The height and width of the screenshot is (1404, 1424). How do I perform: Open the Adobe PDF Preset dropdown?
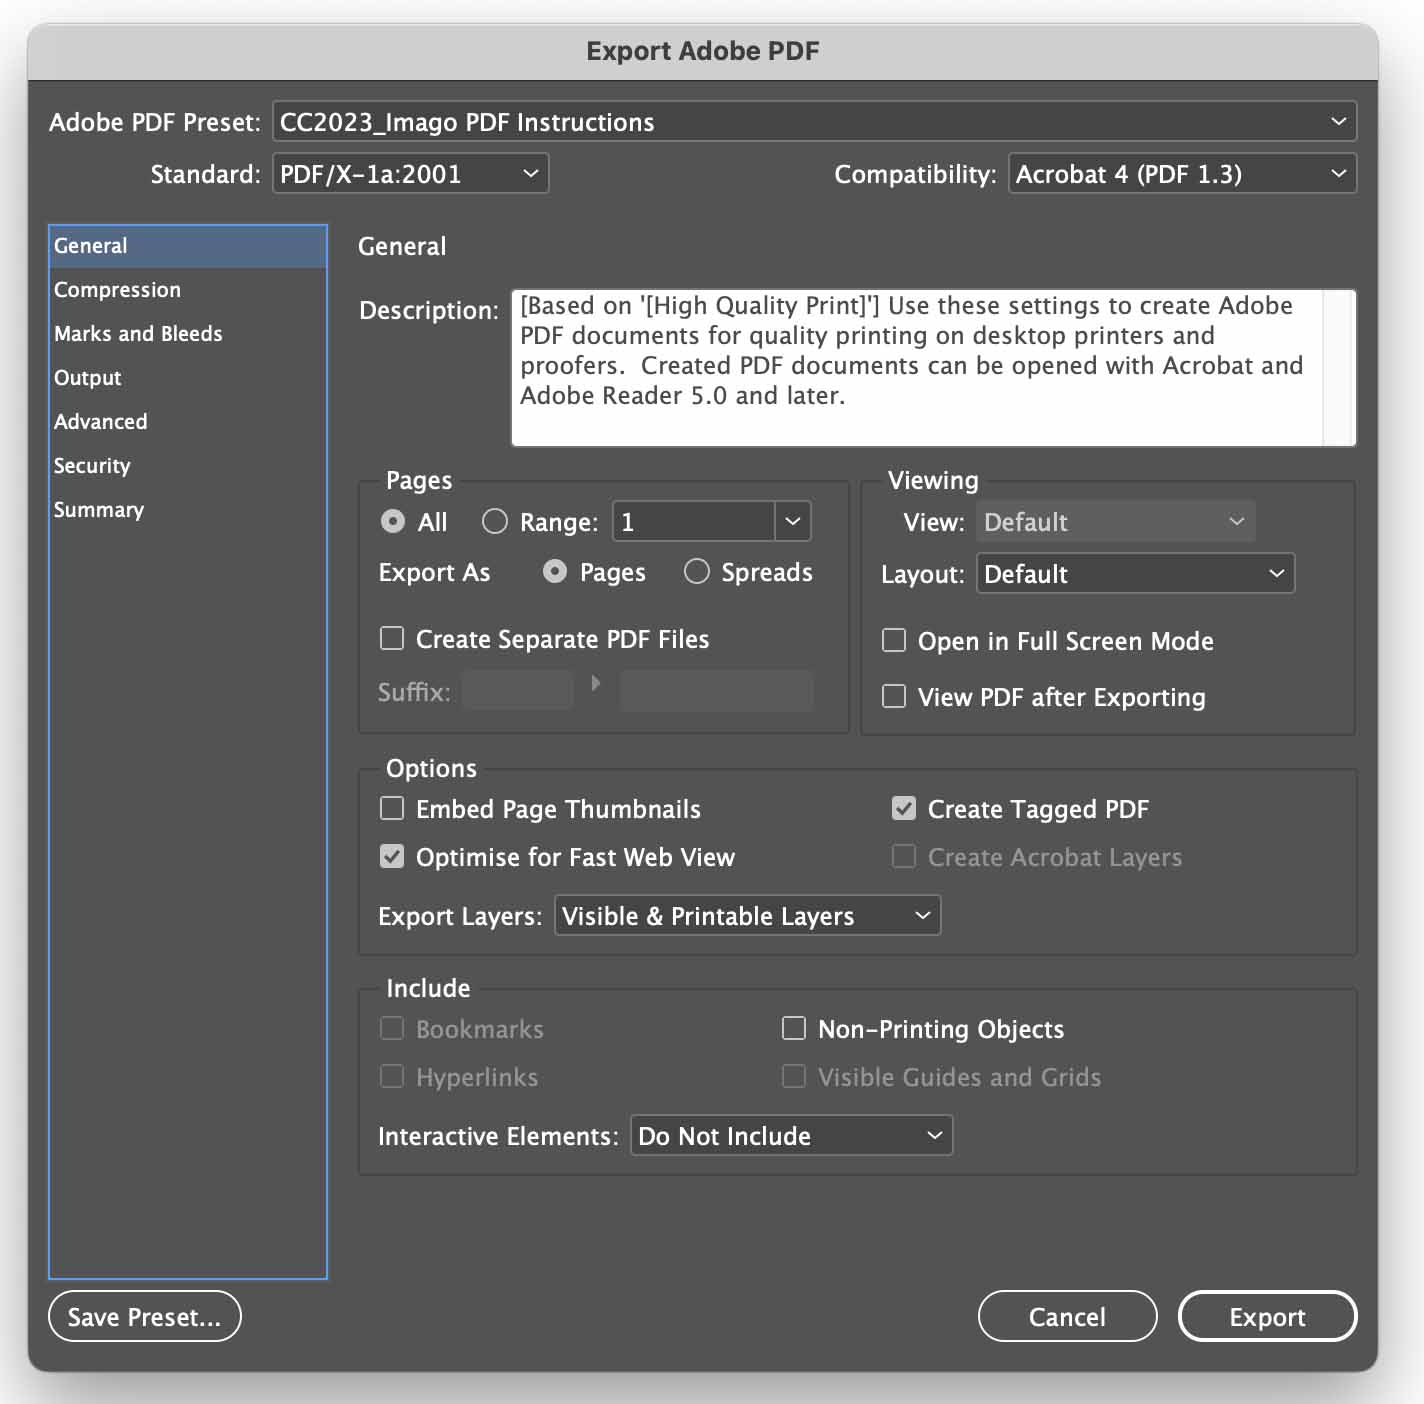pyautogui.click(x=814, y=122)
